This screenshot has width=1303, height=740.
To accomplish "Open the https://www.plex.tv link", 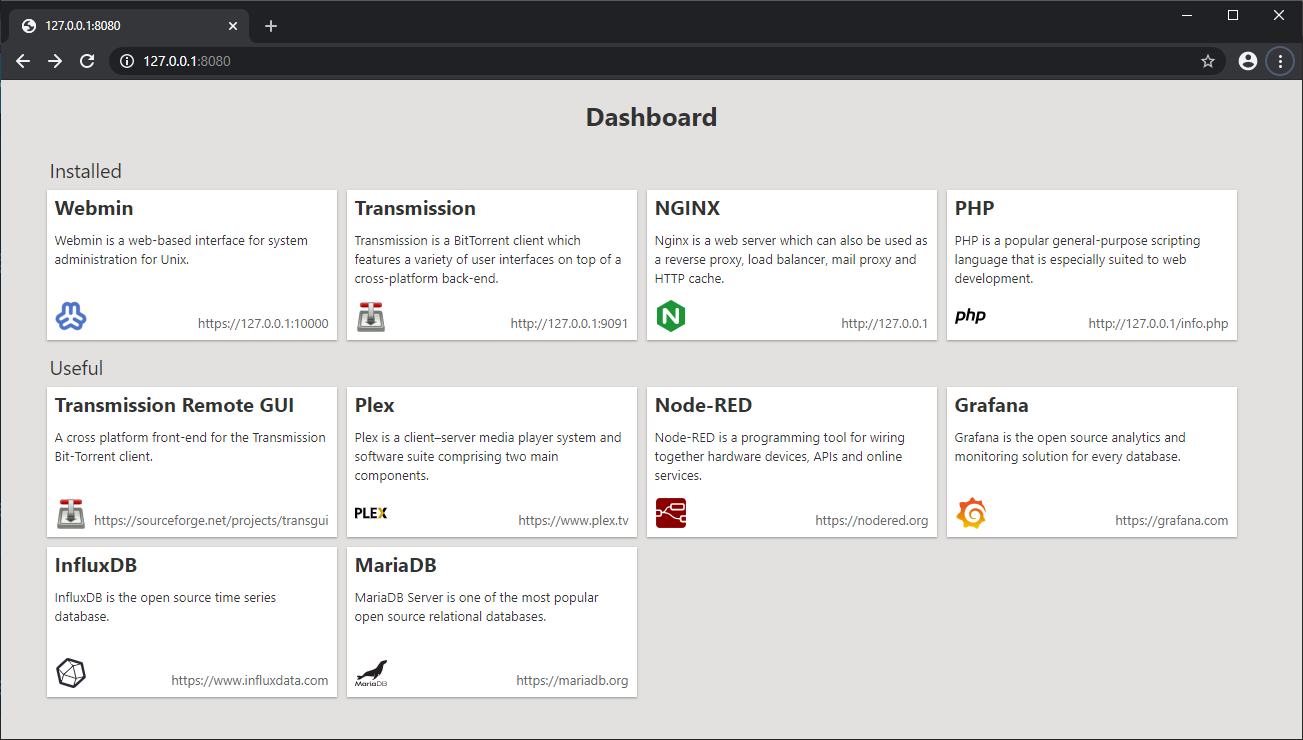I will coord(573,521).
